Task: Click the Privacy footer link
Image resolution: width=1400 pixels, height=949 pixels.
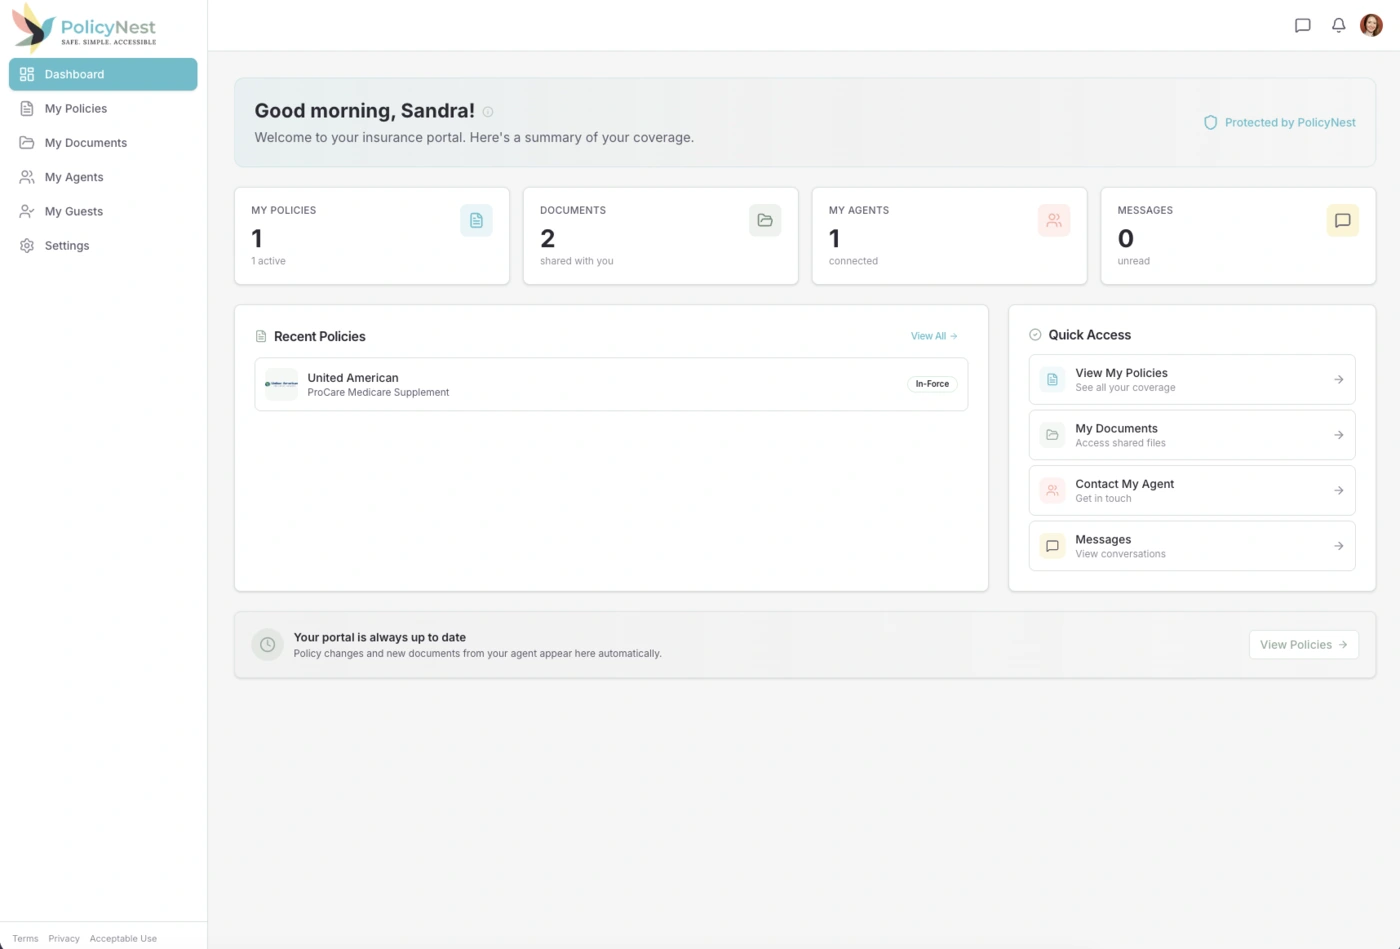Action: coord(64,939)
